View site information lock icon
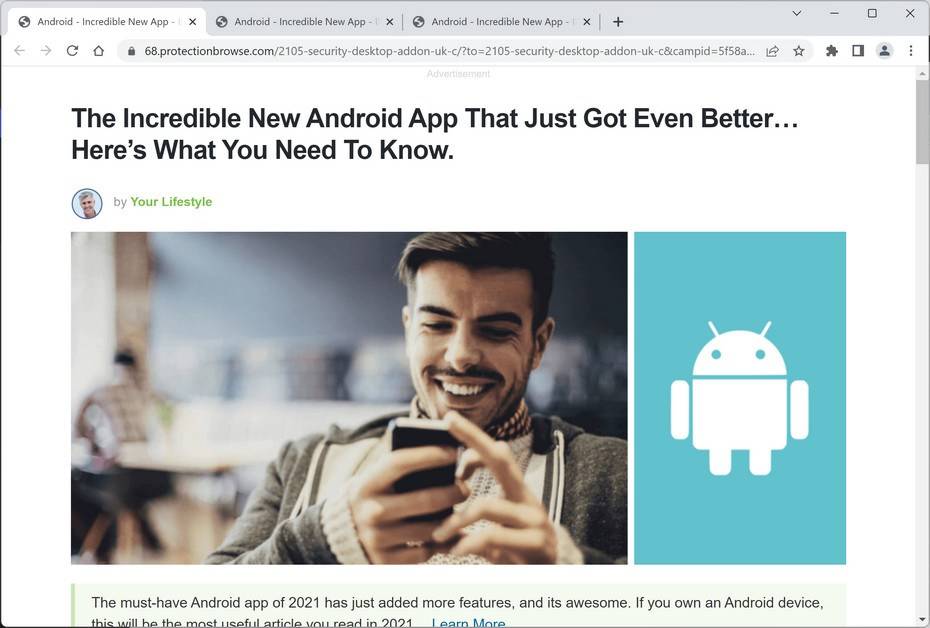This screenshot has height=628, width=930. click(131, 51)
